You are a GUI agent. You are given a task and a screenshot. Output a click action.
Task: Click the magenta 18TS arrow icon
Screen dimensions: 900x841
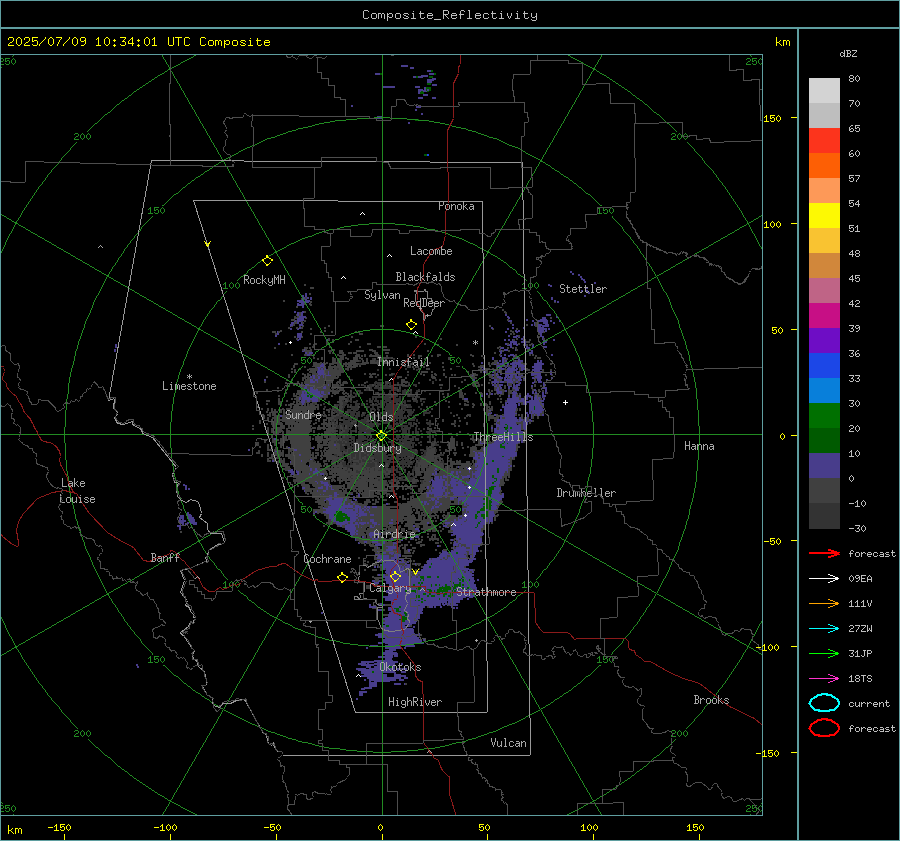coord(824,679)
